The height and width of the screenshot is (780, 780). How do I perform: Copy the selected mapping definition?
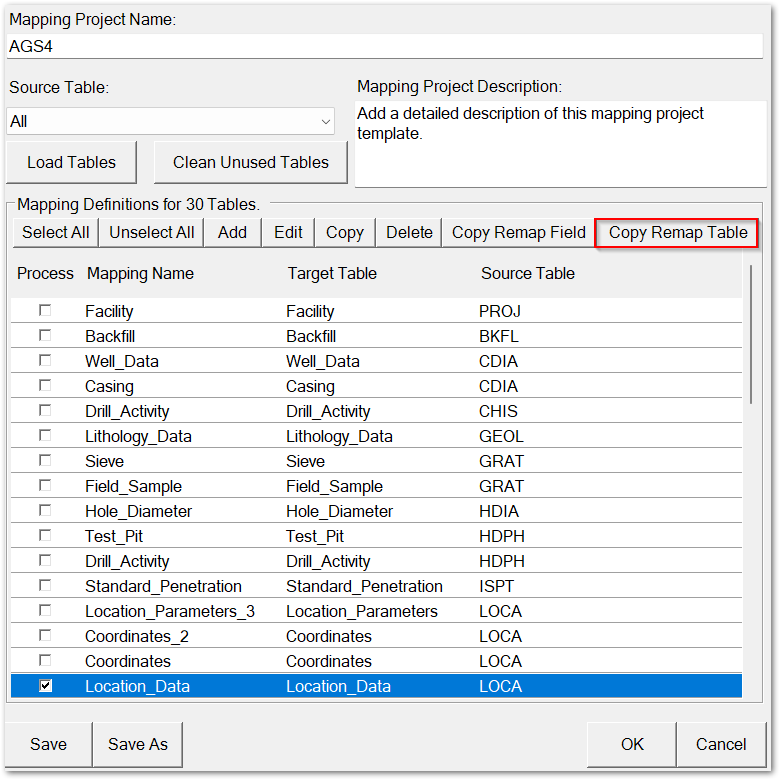[345, 232]
